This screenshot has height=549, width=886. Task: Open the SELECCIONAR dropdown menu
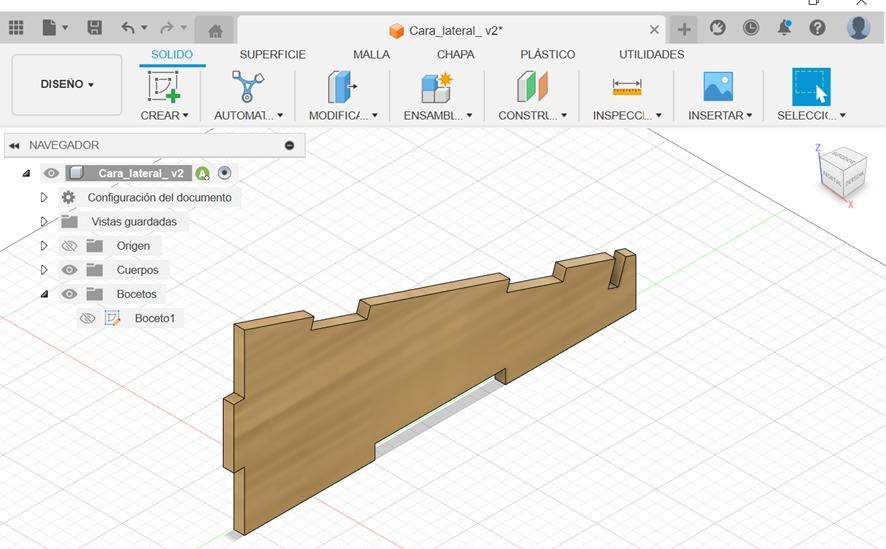811,115
